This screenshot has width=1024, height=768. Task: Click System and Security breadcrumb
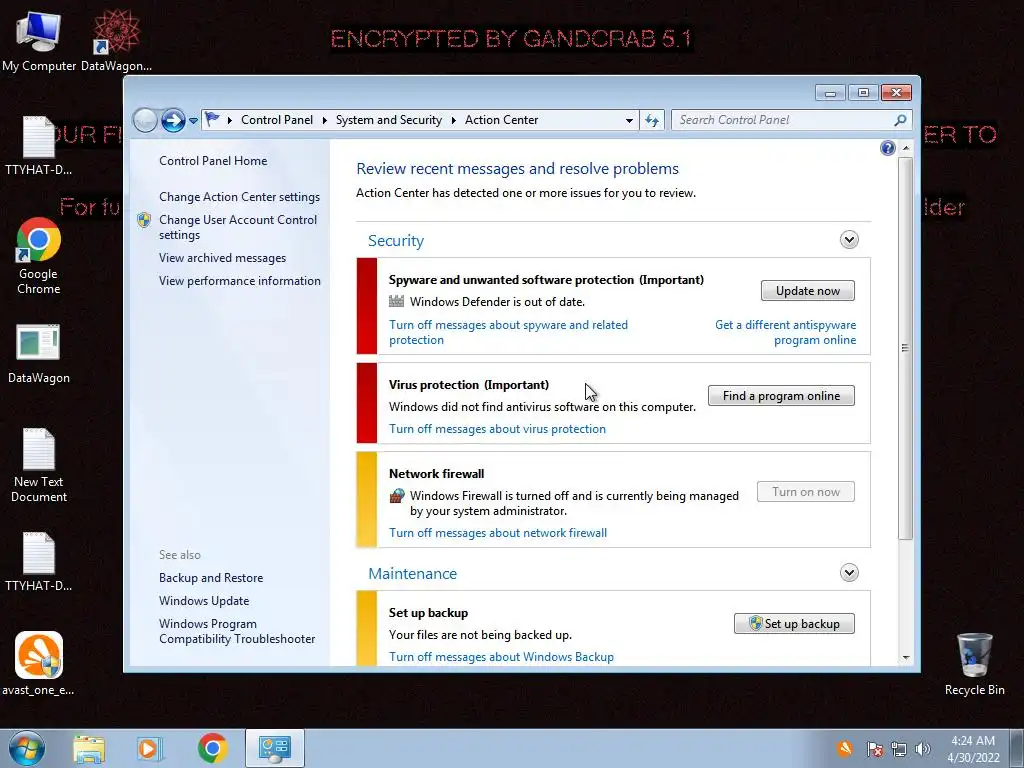[x=389, y=120]
